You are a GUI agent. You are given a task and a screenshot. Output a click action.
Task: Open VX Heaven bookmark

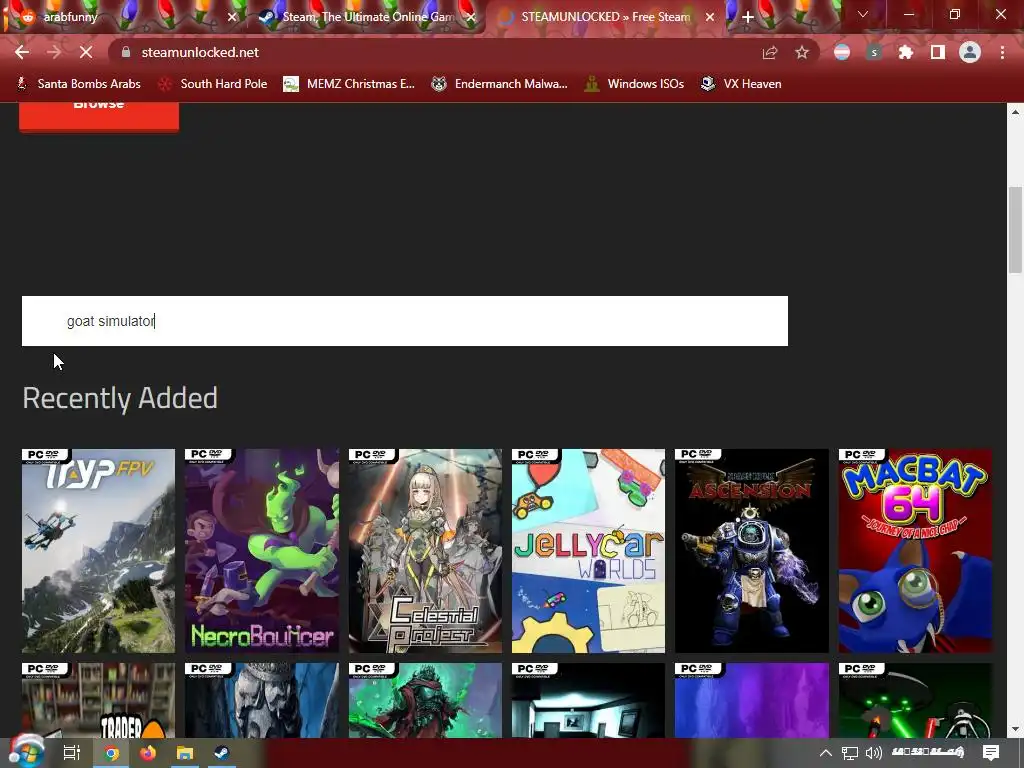click(741, 84)
